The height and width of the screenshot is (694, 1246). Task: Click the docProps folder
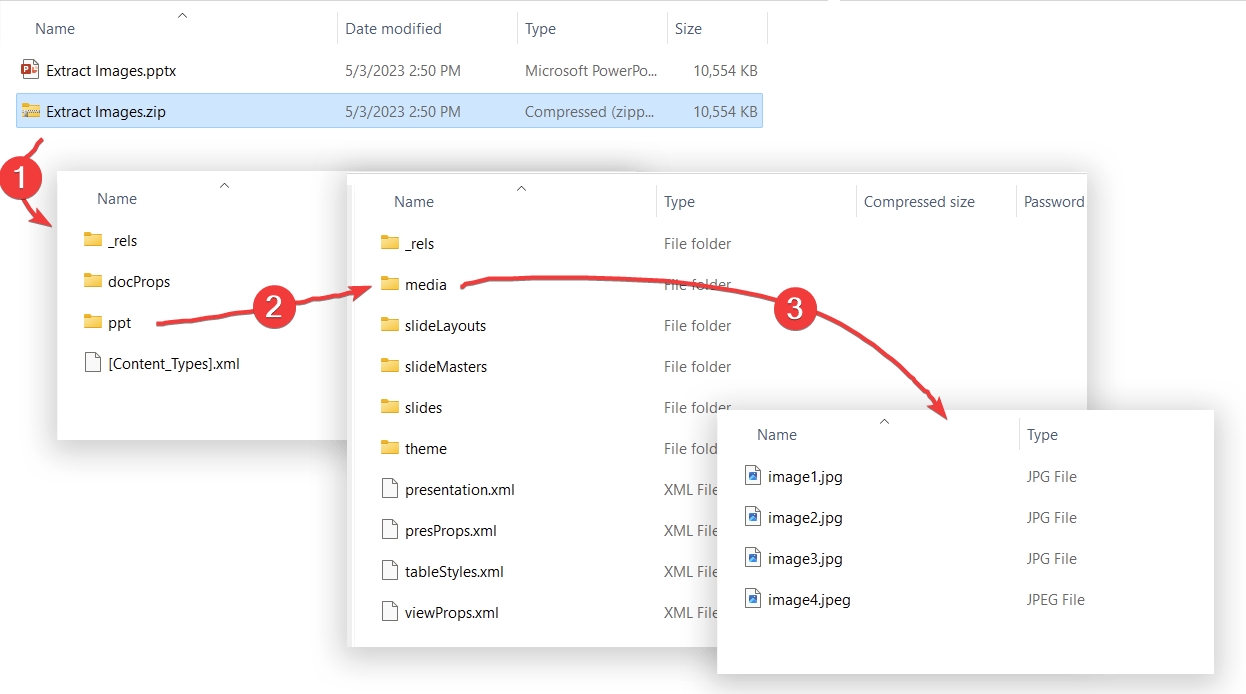pyautogui.click(x=129, y=281)
